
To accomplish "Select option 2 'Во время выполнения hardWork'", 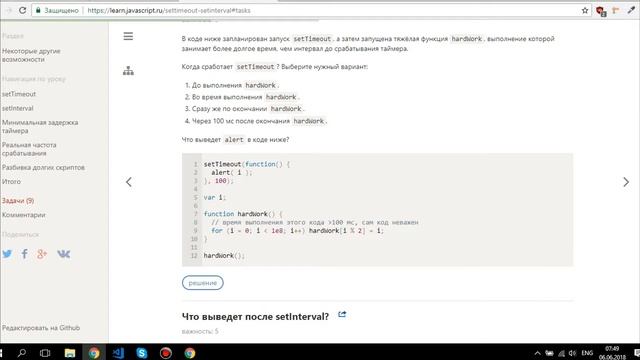I will [x=242, y=97].
